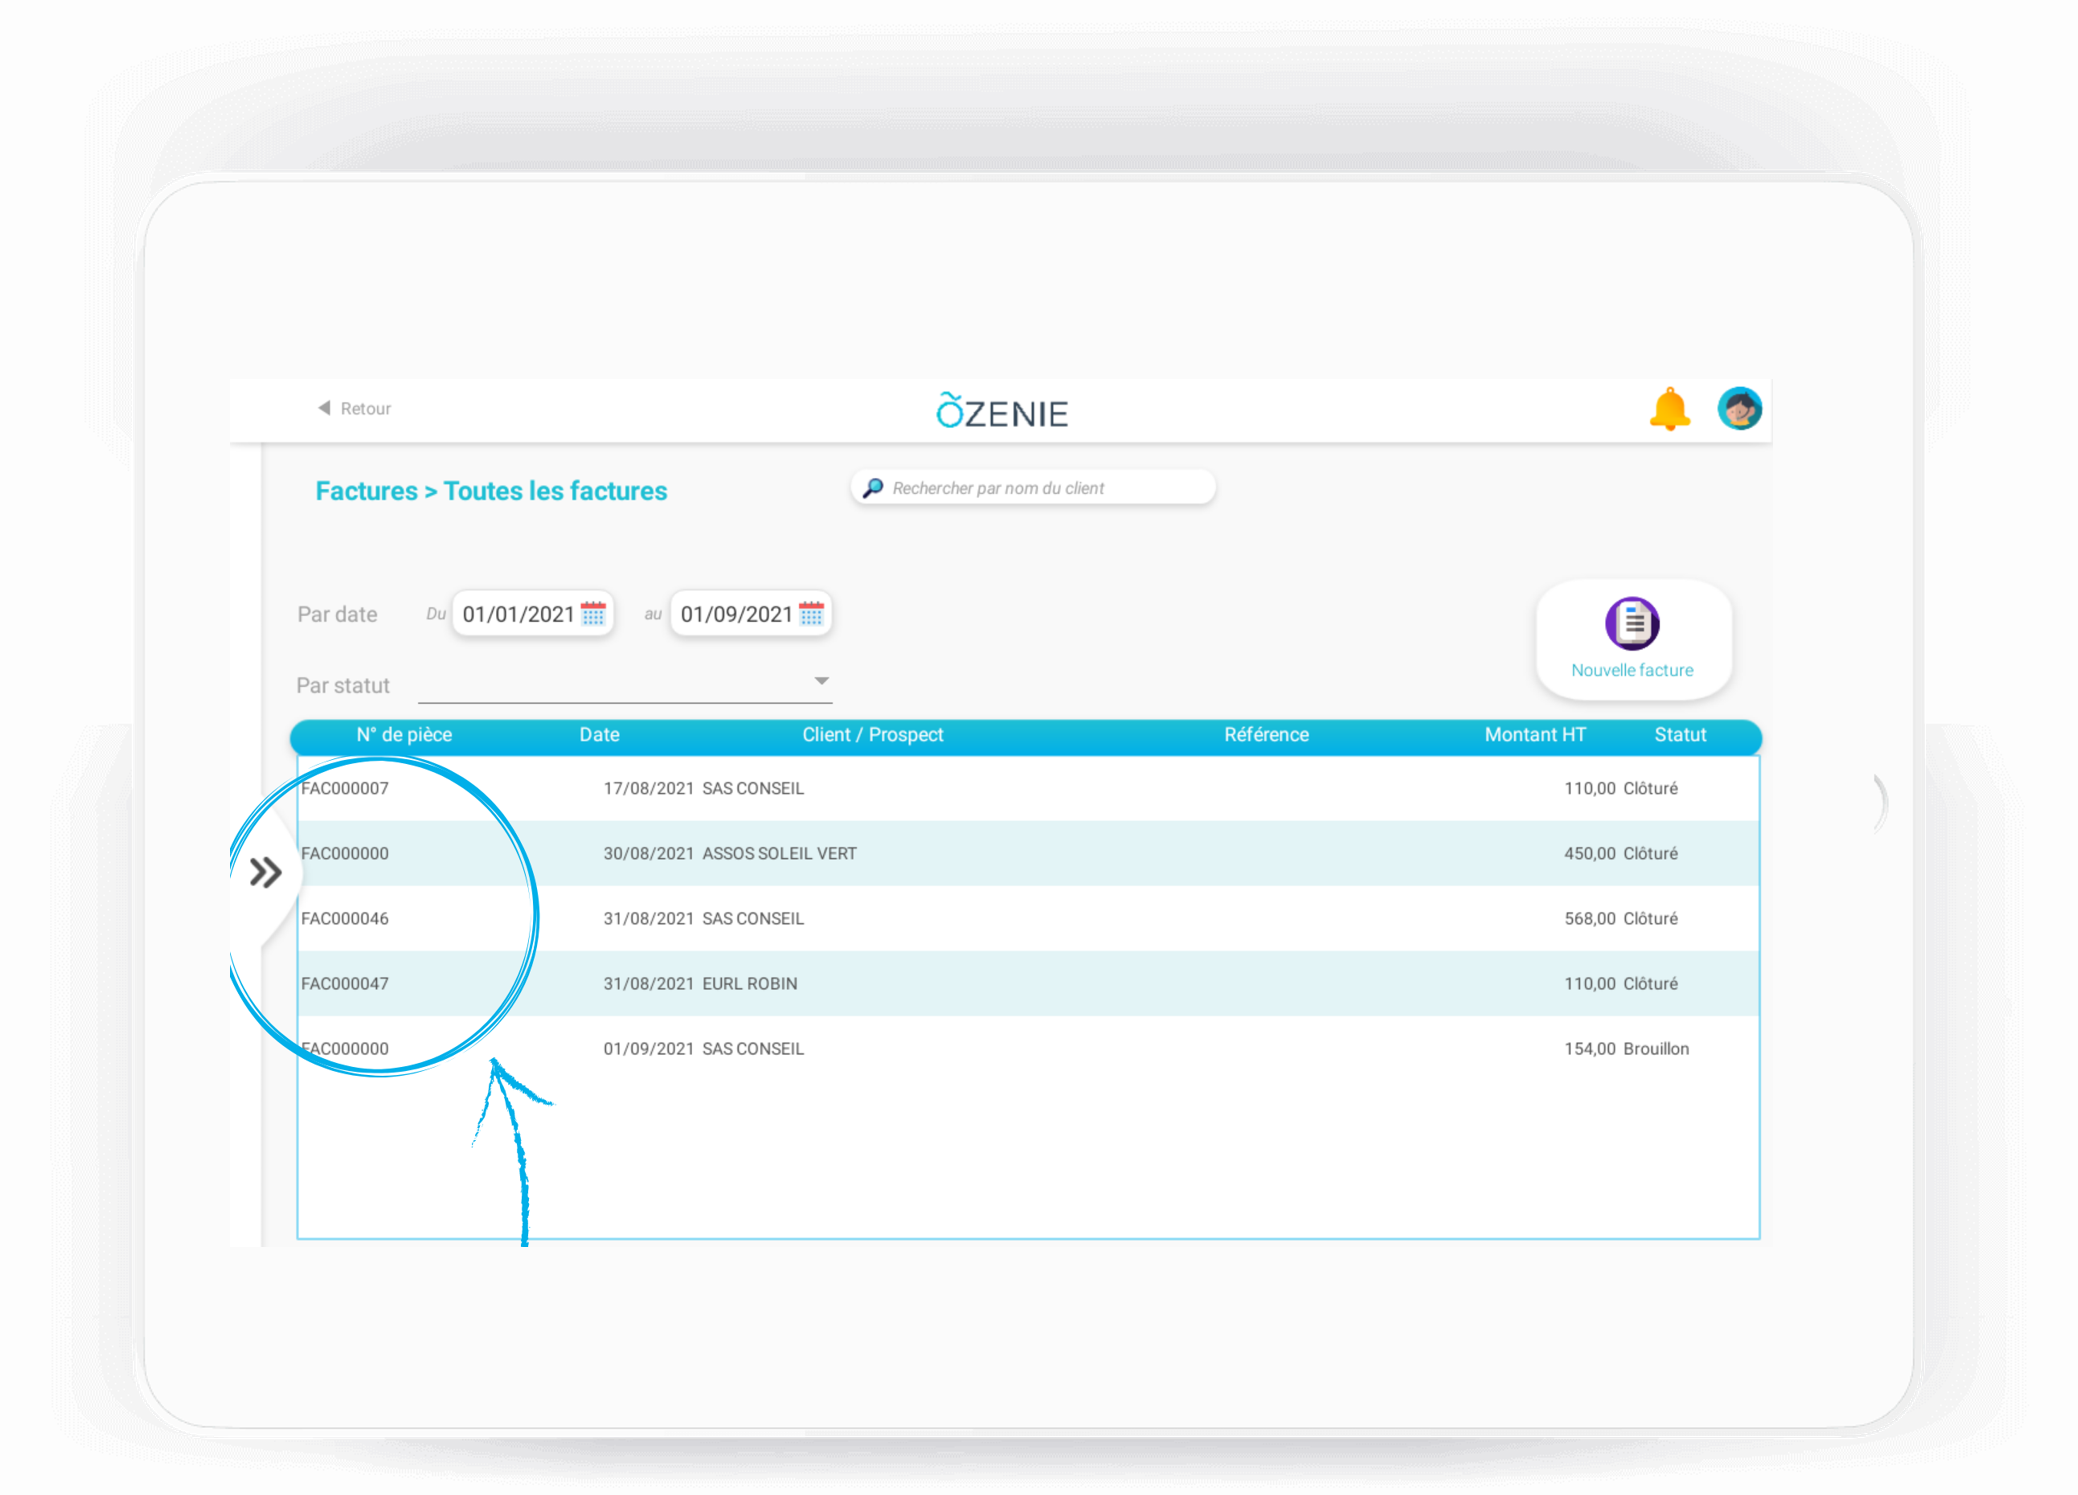This screenshot has width=2078, height=1495.
Task: Click the Brouillon status cell
Action: tap(1656, 1048)
